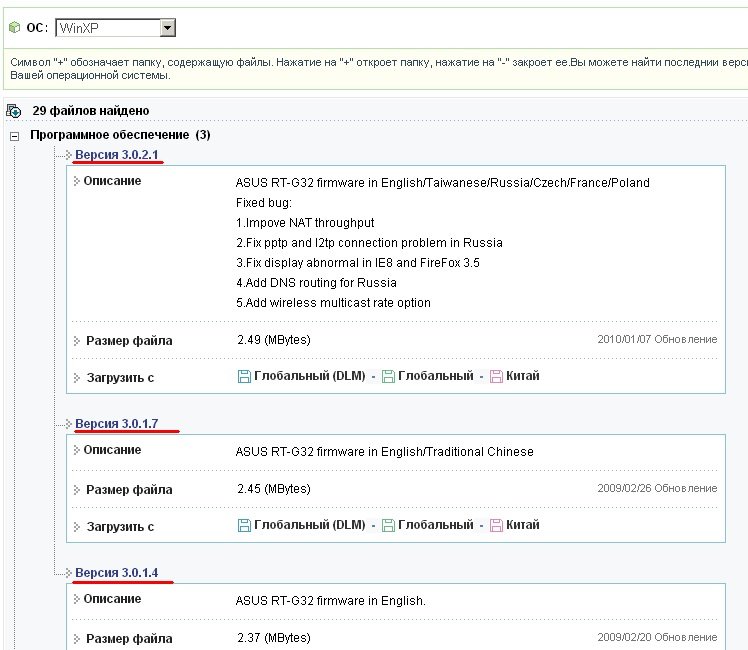
Task: Click the 2.49 (MBytes) file size value
Action: point(274,340)
